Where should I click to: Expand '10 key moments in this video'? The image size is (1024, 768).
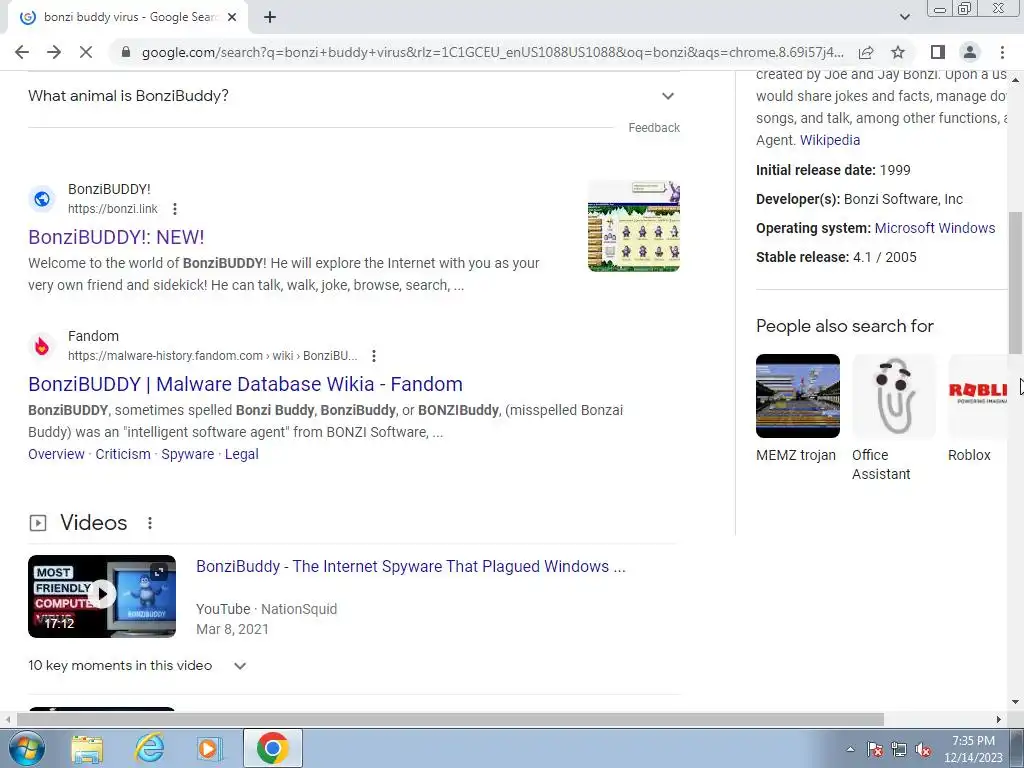tap(137, 665)
